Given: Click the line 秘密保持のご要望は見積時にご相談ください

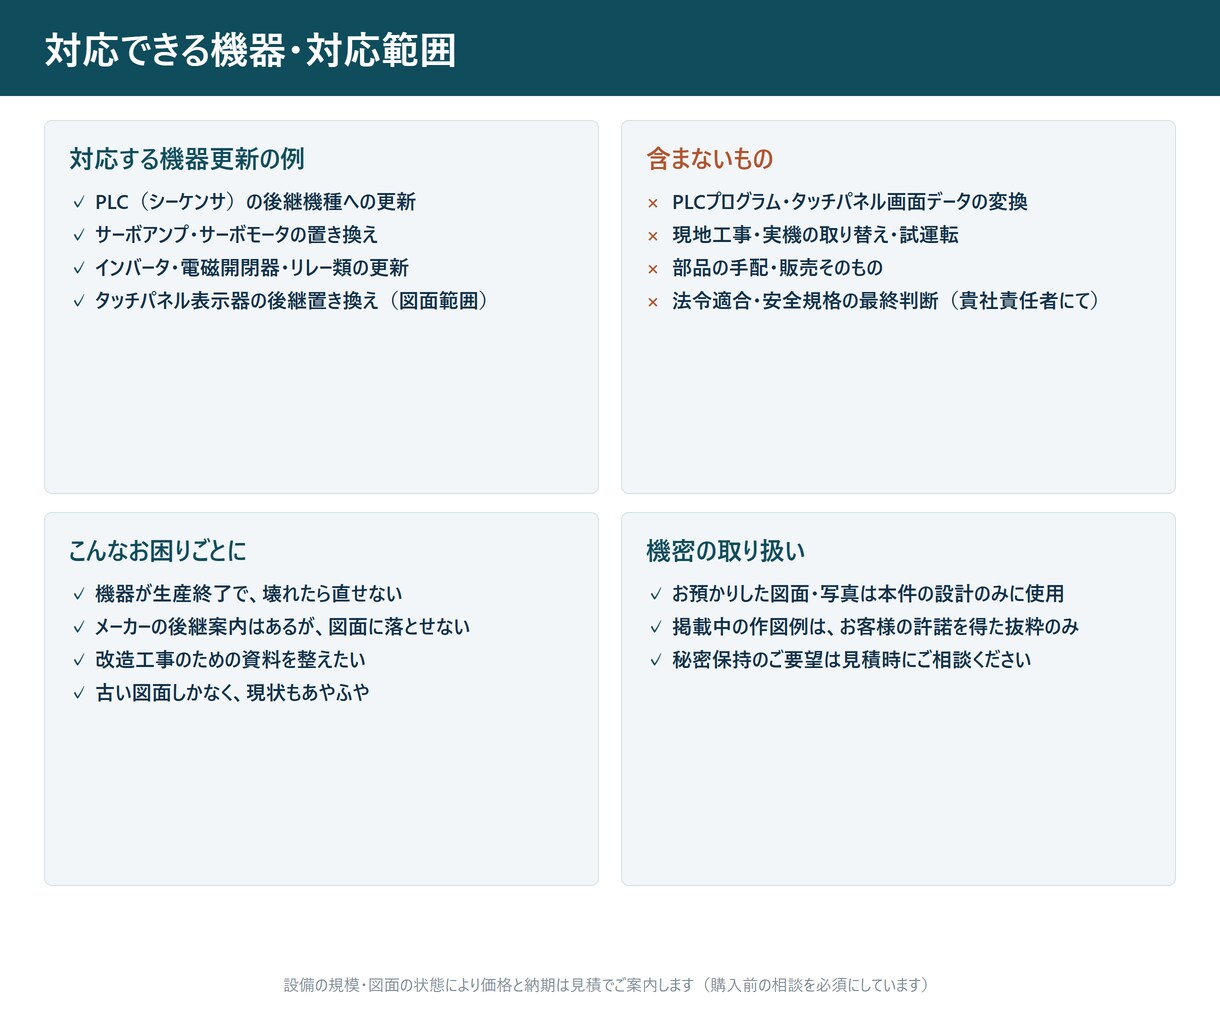Looking at the screenshot, I should pyautogui.click(x=851, y=660).
